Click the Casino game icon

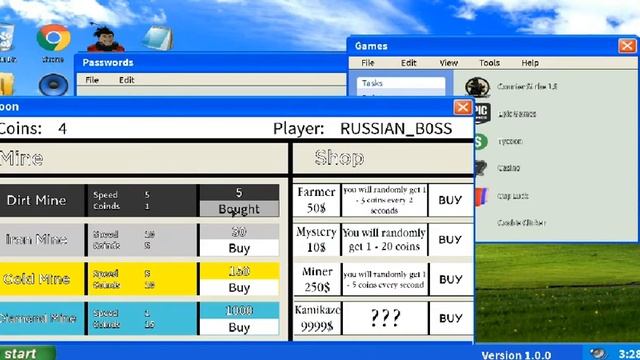pyautogui.click(x=481, y=168)
